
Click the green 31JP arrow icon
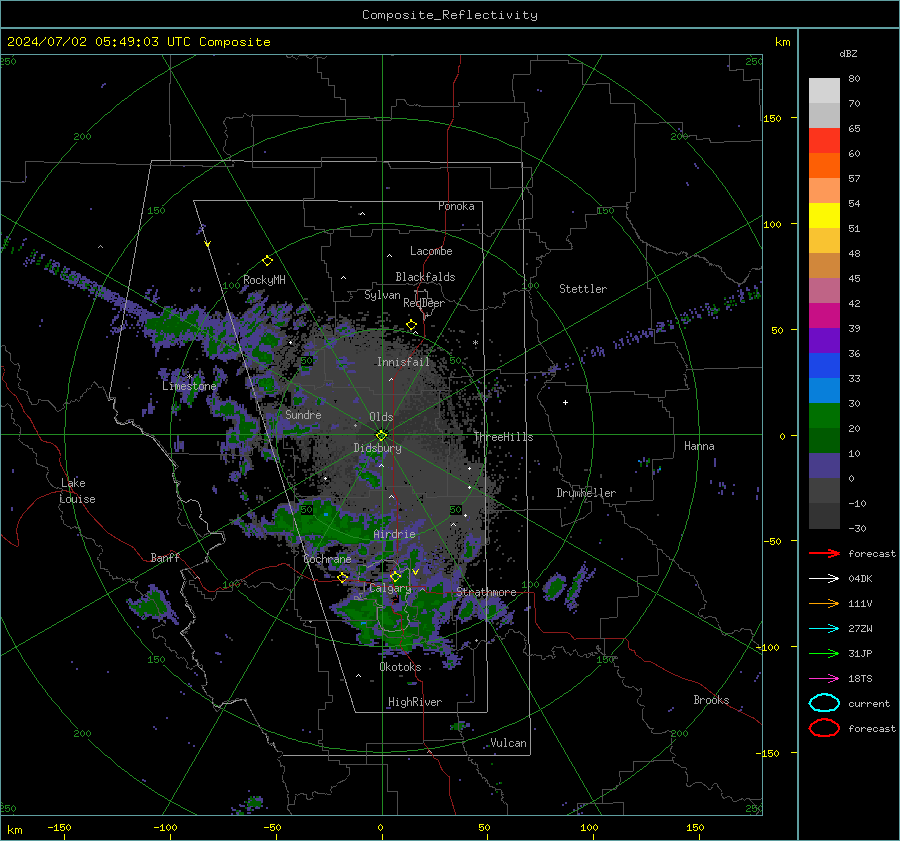pyautogui.click(x=824, y=653)
